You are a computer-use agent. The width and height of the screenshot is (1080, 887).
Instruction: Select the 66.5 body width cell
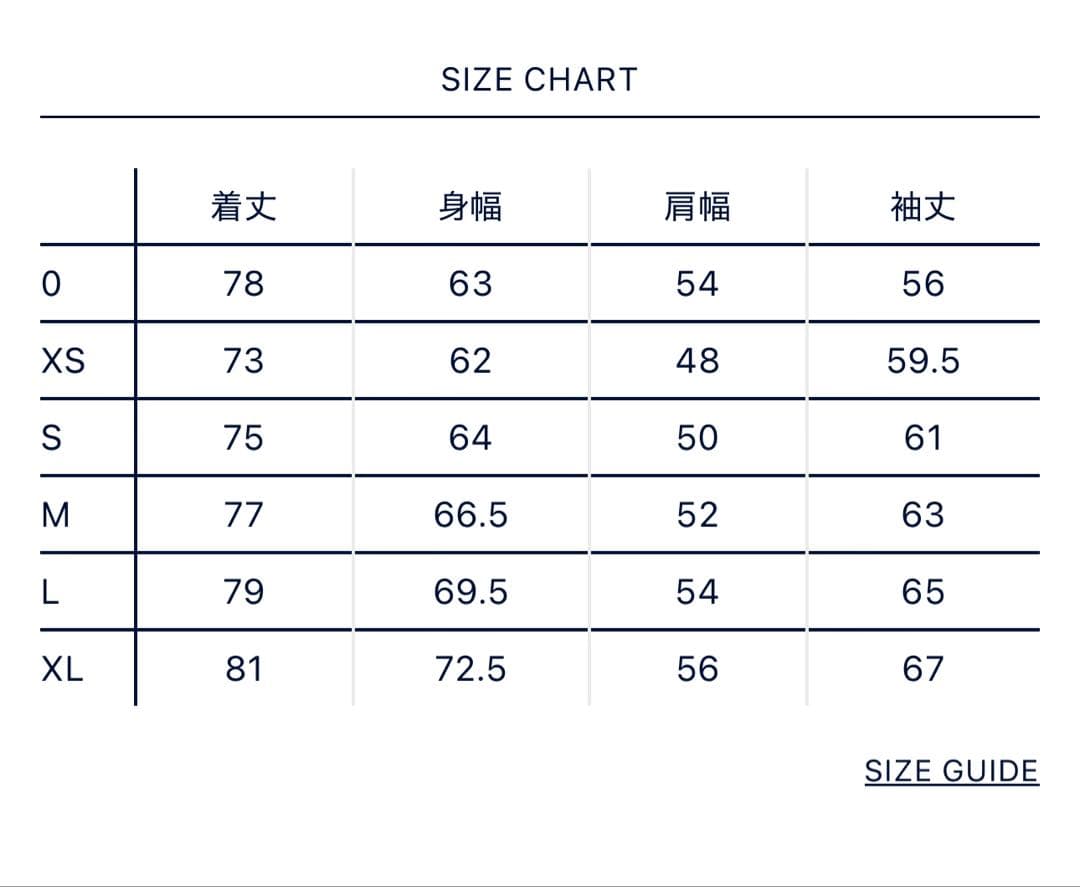[470, 515]
